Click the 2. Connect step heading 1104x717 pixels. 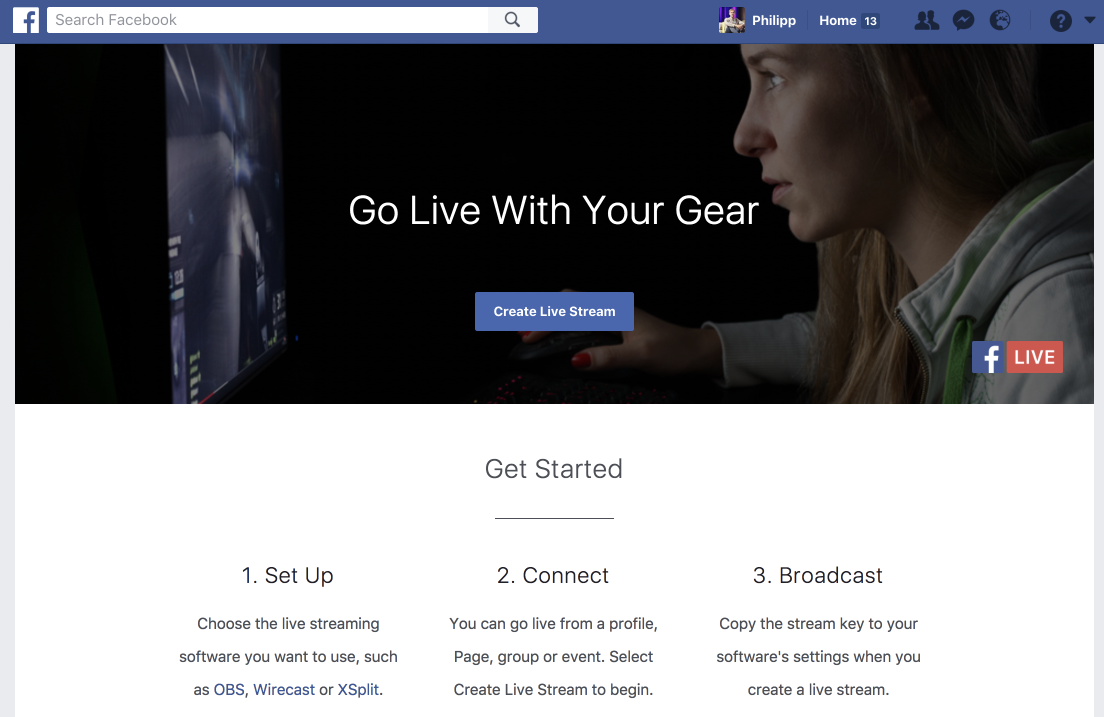pyautogui.click(x=553, y=575)
